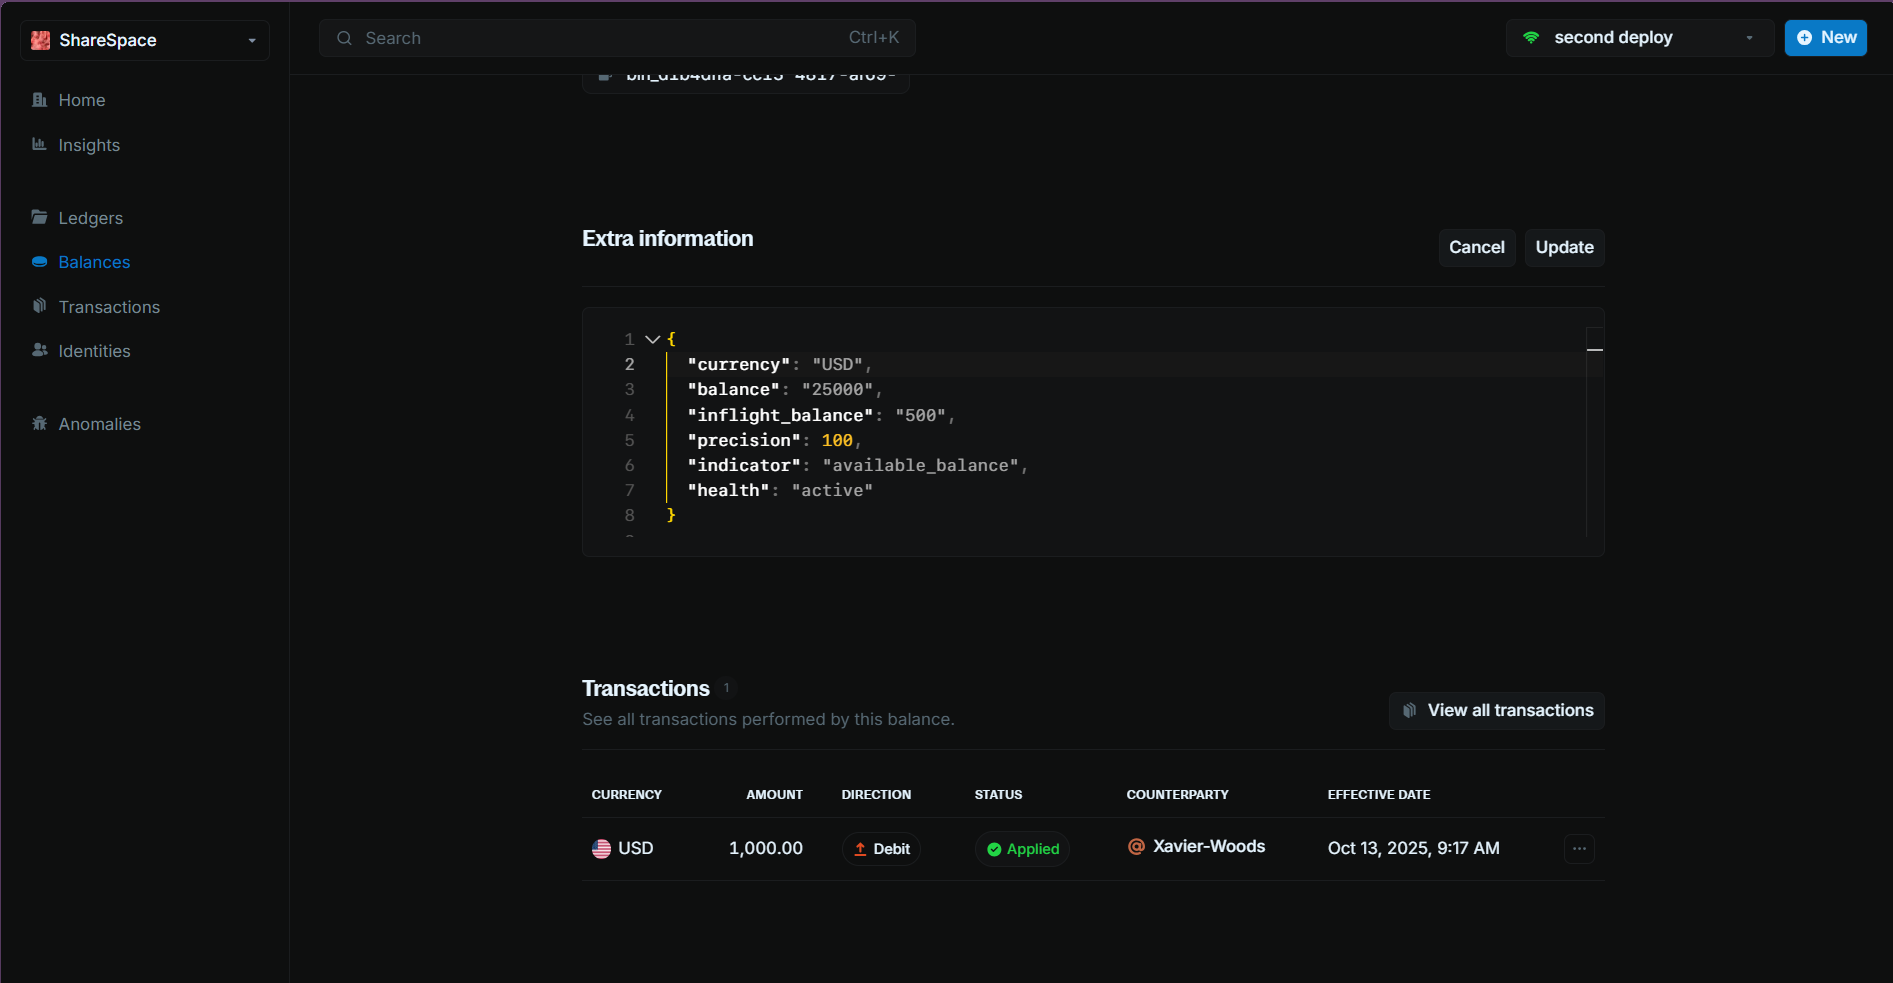Select the Insights chart icon
Image resolution: width=1893 pixels, height=983 pixels.
click(40, 145)
